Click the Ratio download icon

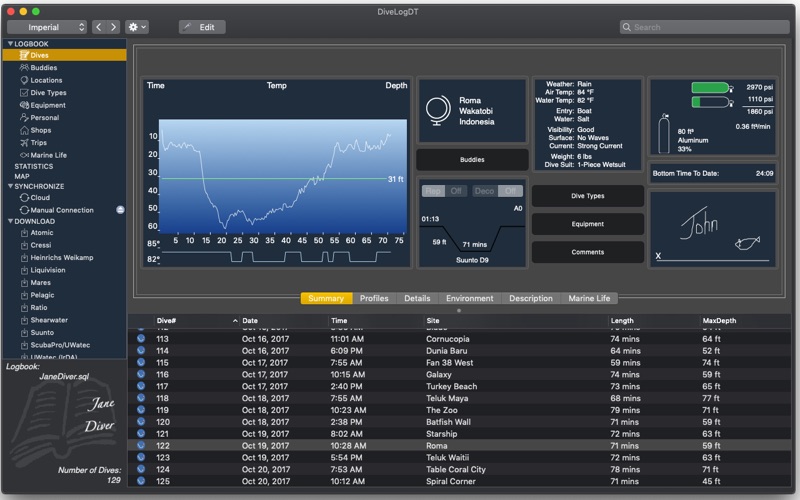[x=24, y=308]
